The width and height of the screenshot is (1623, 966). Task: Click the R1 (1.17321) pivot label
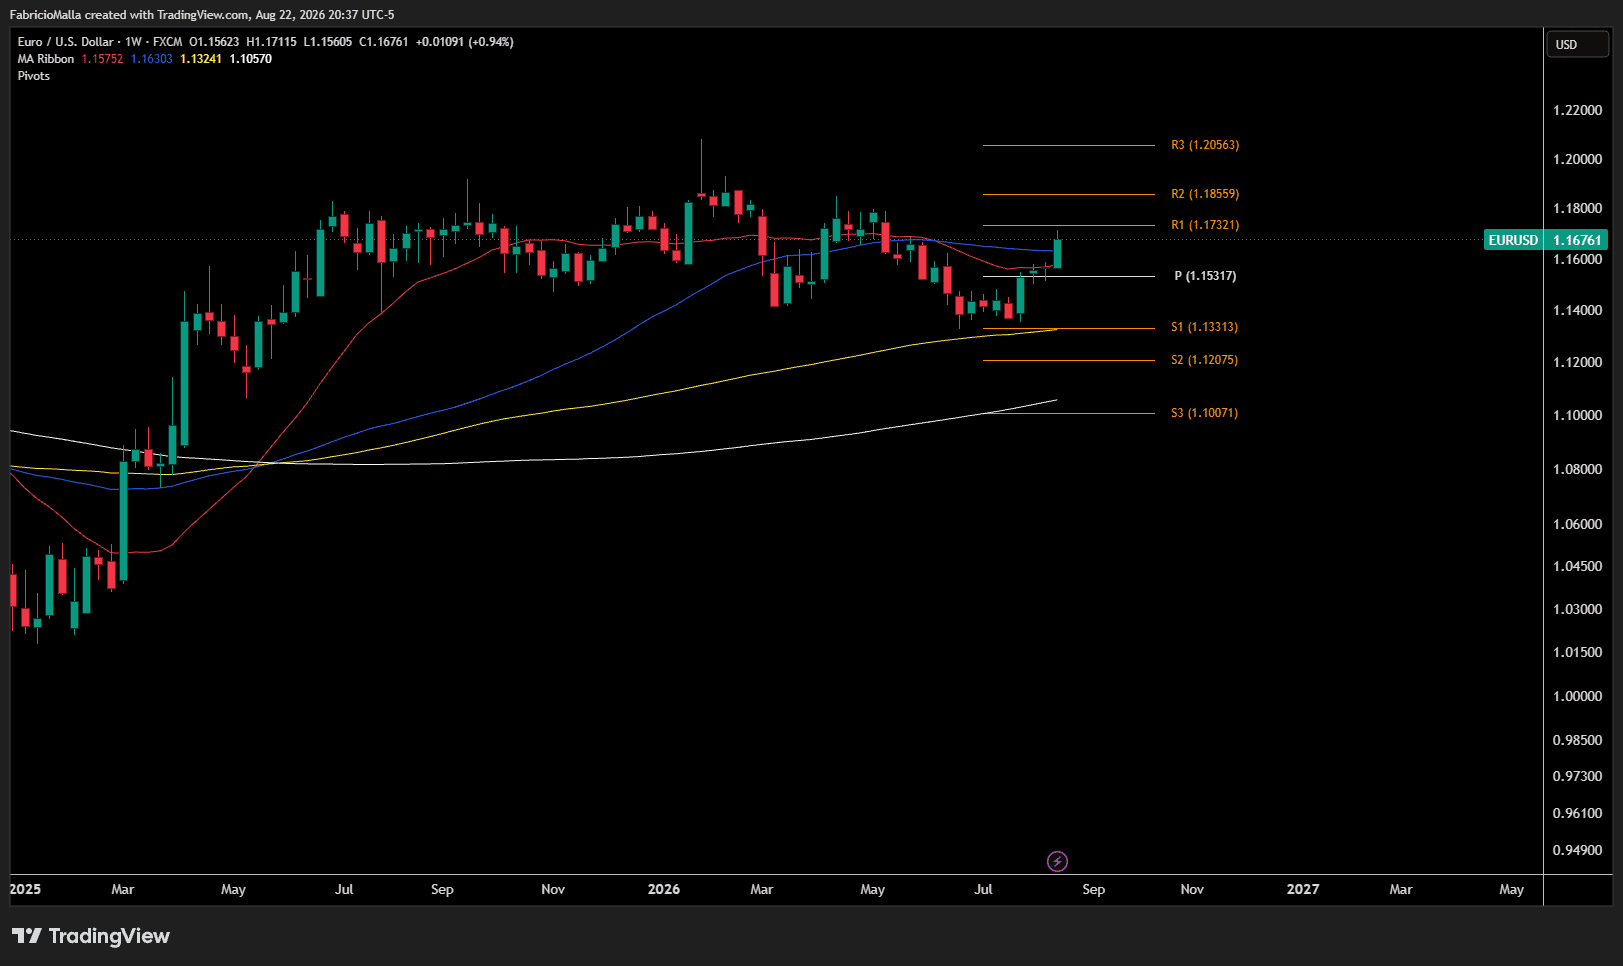click(x=1205, y=225)
